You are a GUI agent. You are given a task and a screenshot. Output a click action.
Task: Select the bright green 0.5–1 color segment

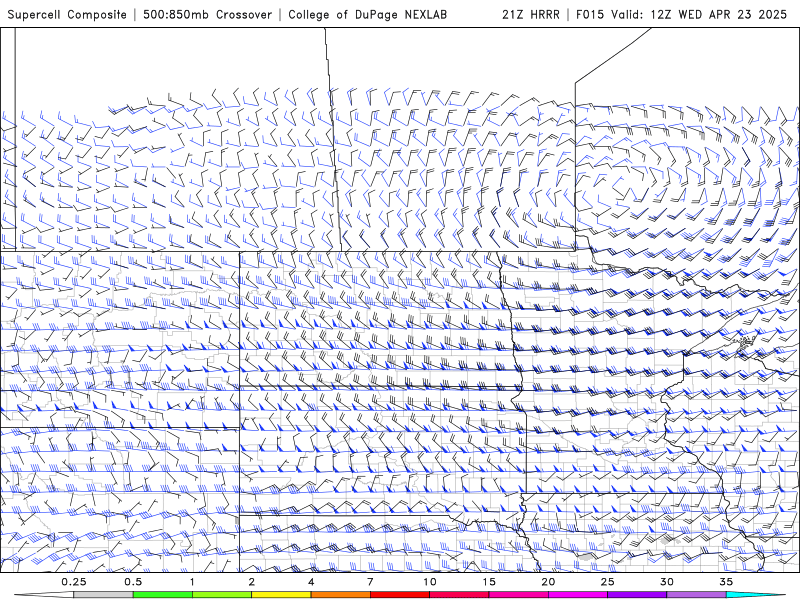(162, 595)
